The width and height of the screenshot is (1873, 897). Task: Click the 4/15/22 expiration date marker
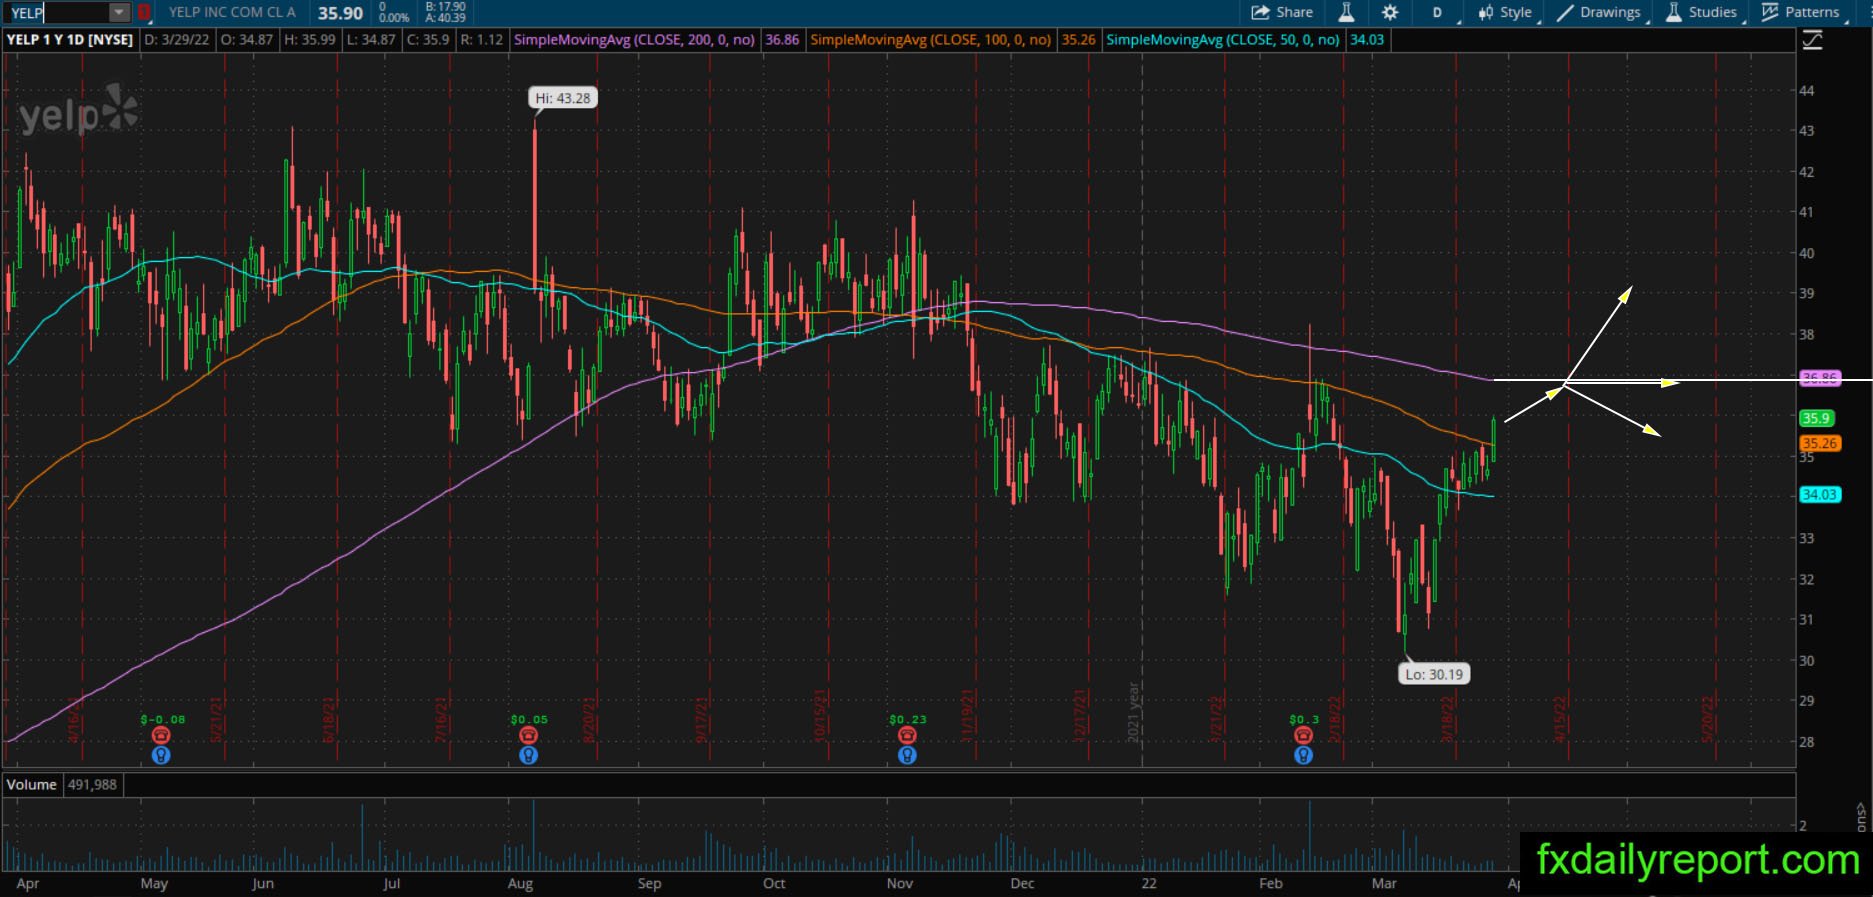[x=1560, y=720]
